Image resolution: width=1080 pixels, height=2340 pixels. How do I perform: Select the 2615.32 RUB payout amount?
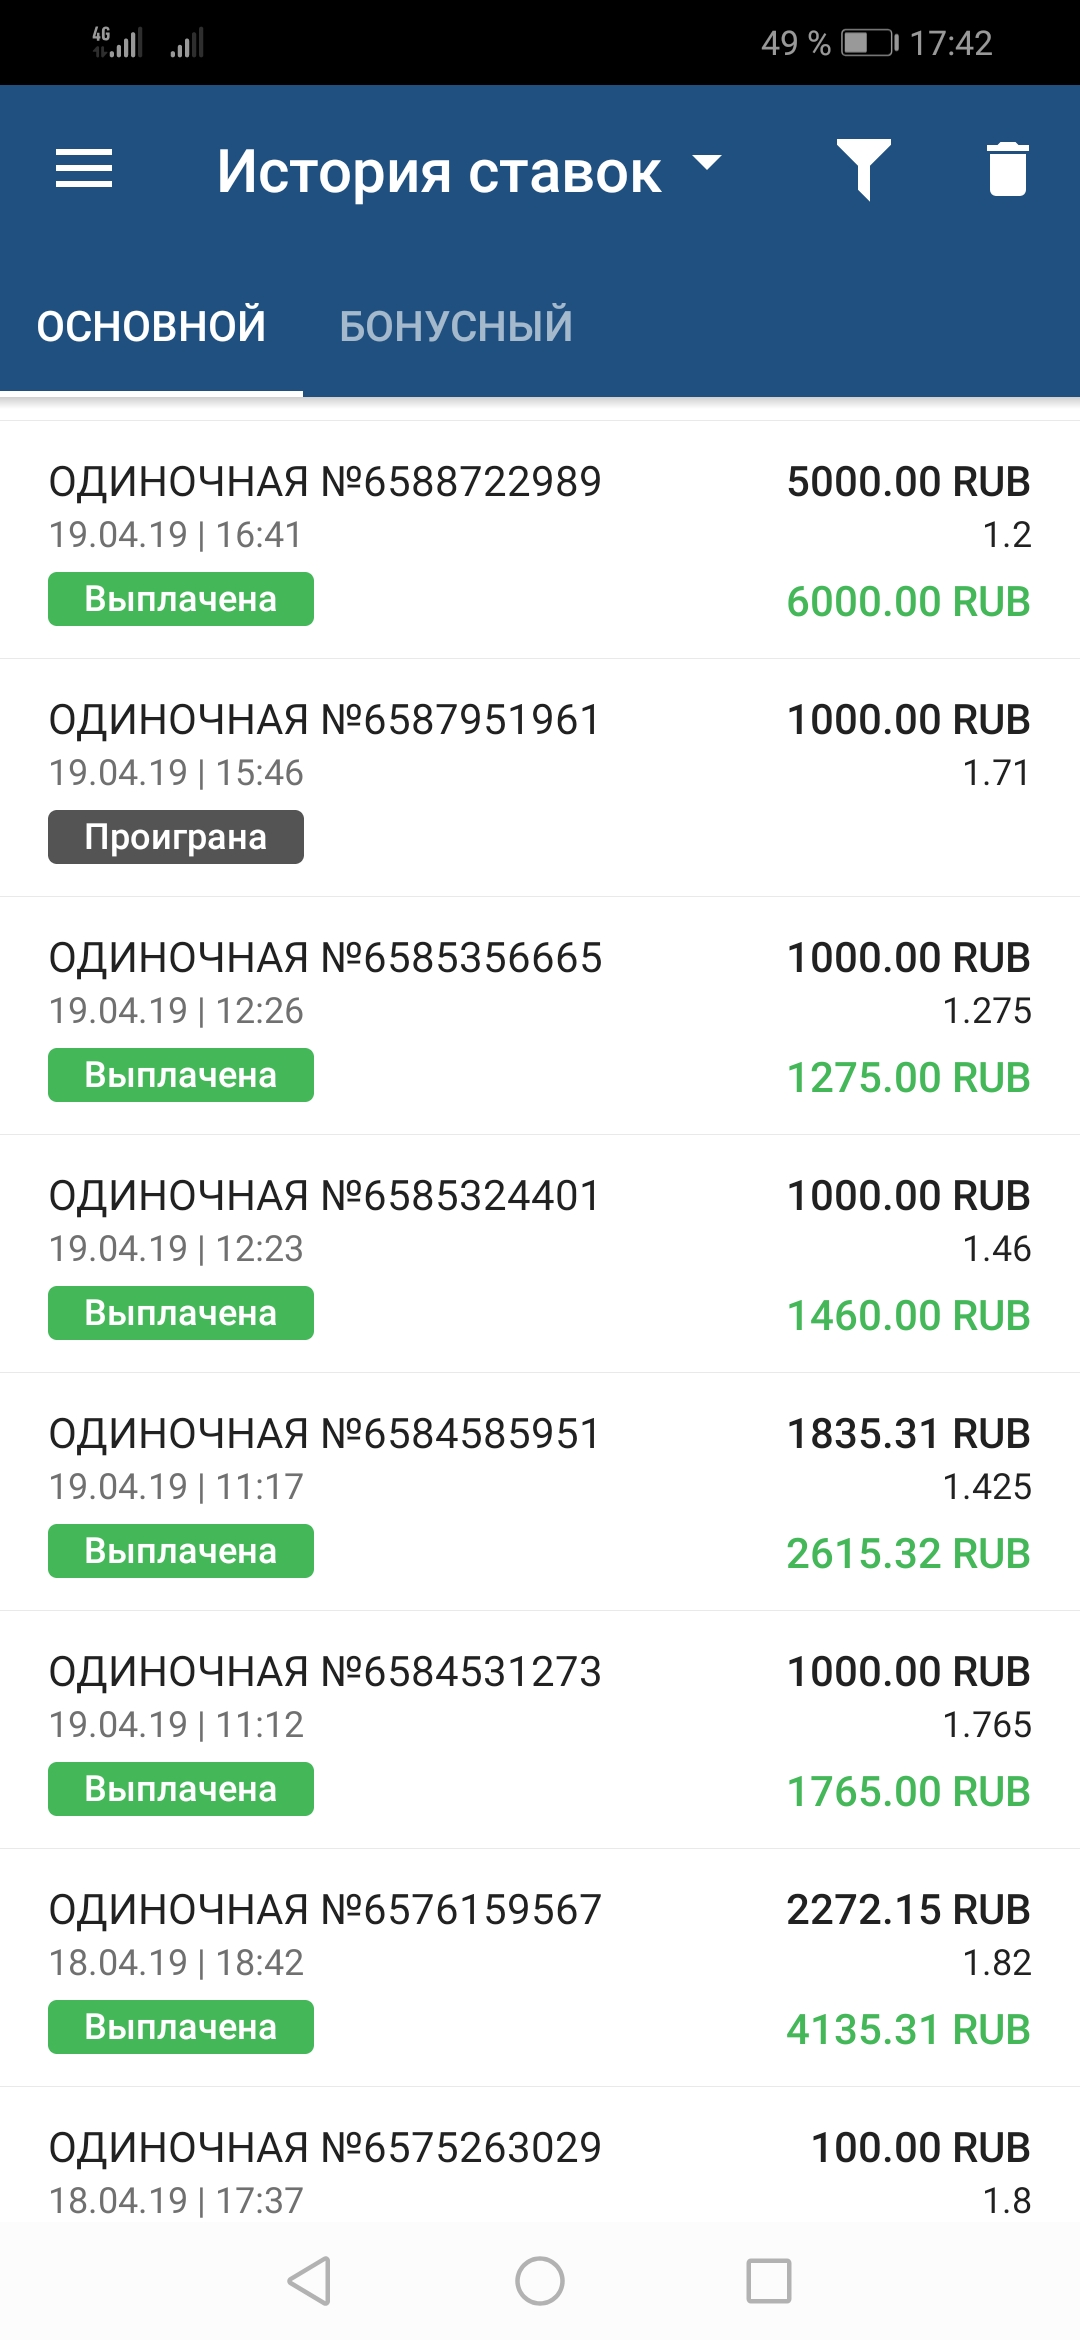pos(908,1553)
